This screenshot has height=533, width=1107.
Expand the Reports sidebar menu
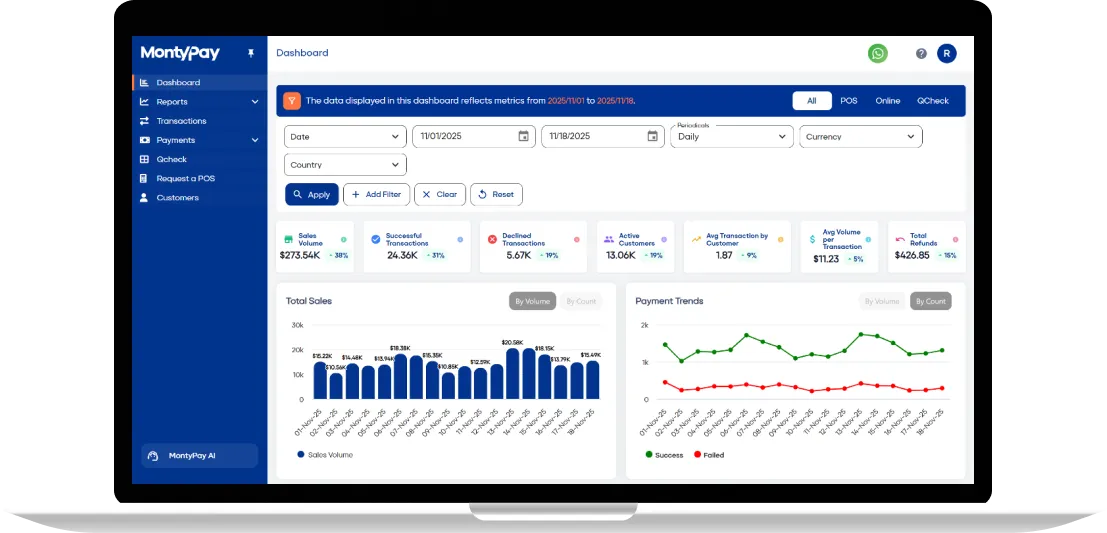198,102
